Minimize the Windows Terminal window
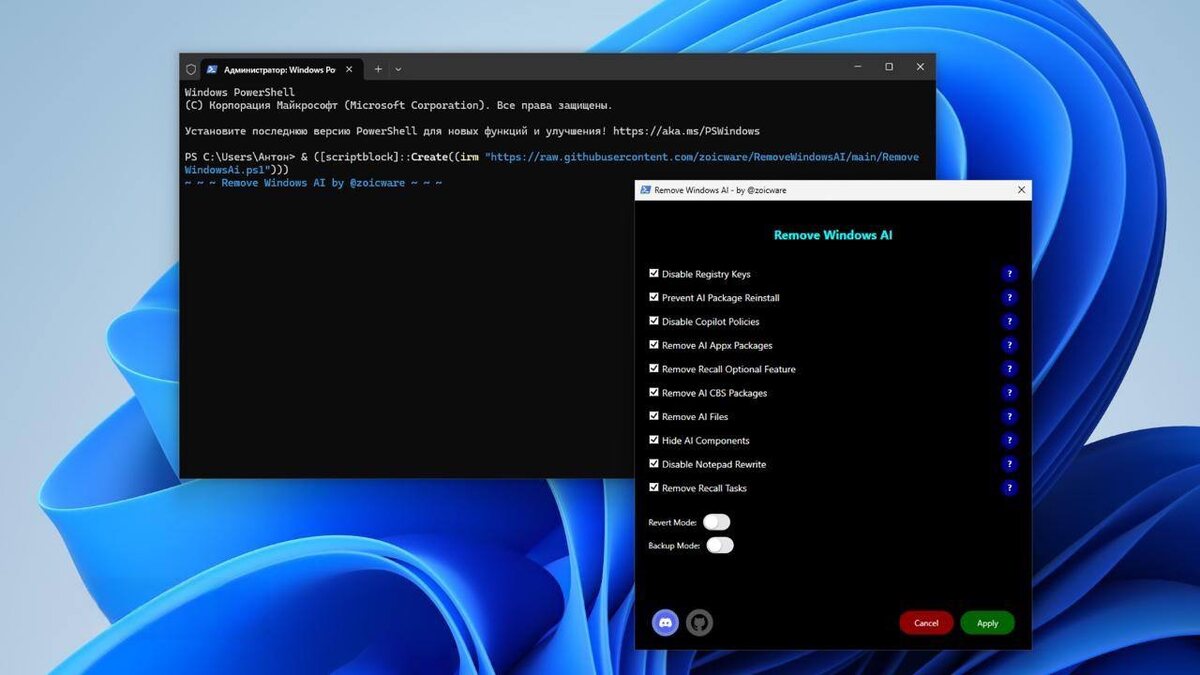Screen dimensions: 1200x675 tap(858, 67)
